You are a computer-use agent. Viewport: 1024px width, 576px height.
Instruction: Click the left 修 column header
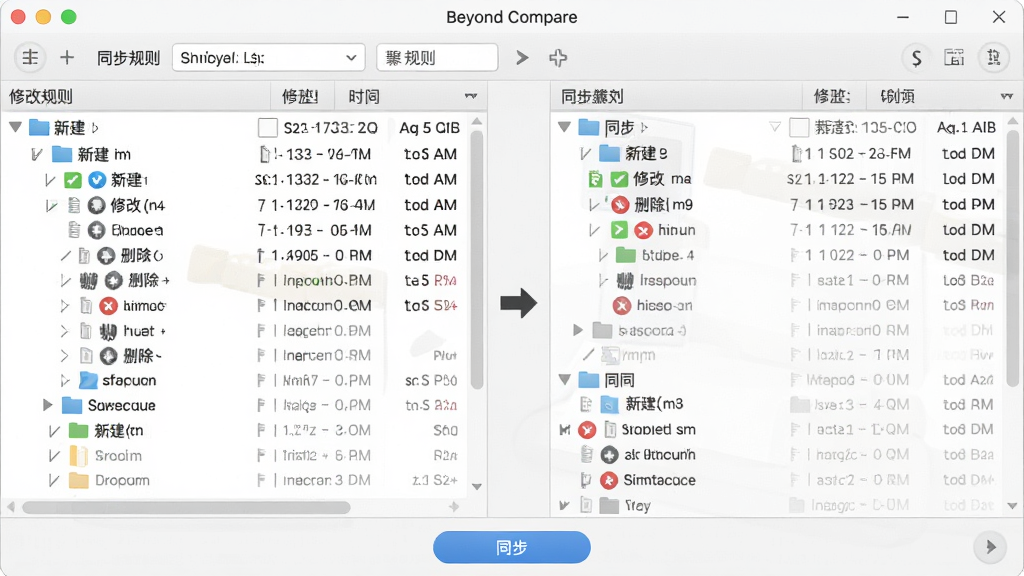(x=300, y=97)
